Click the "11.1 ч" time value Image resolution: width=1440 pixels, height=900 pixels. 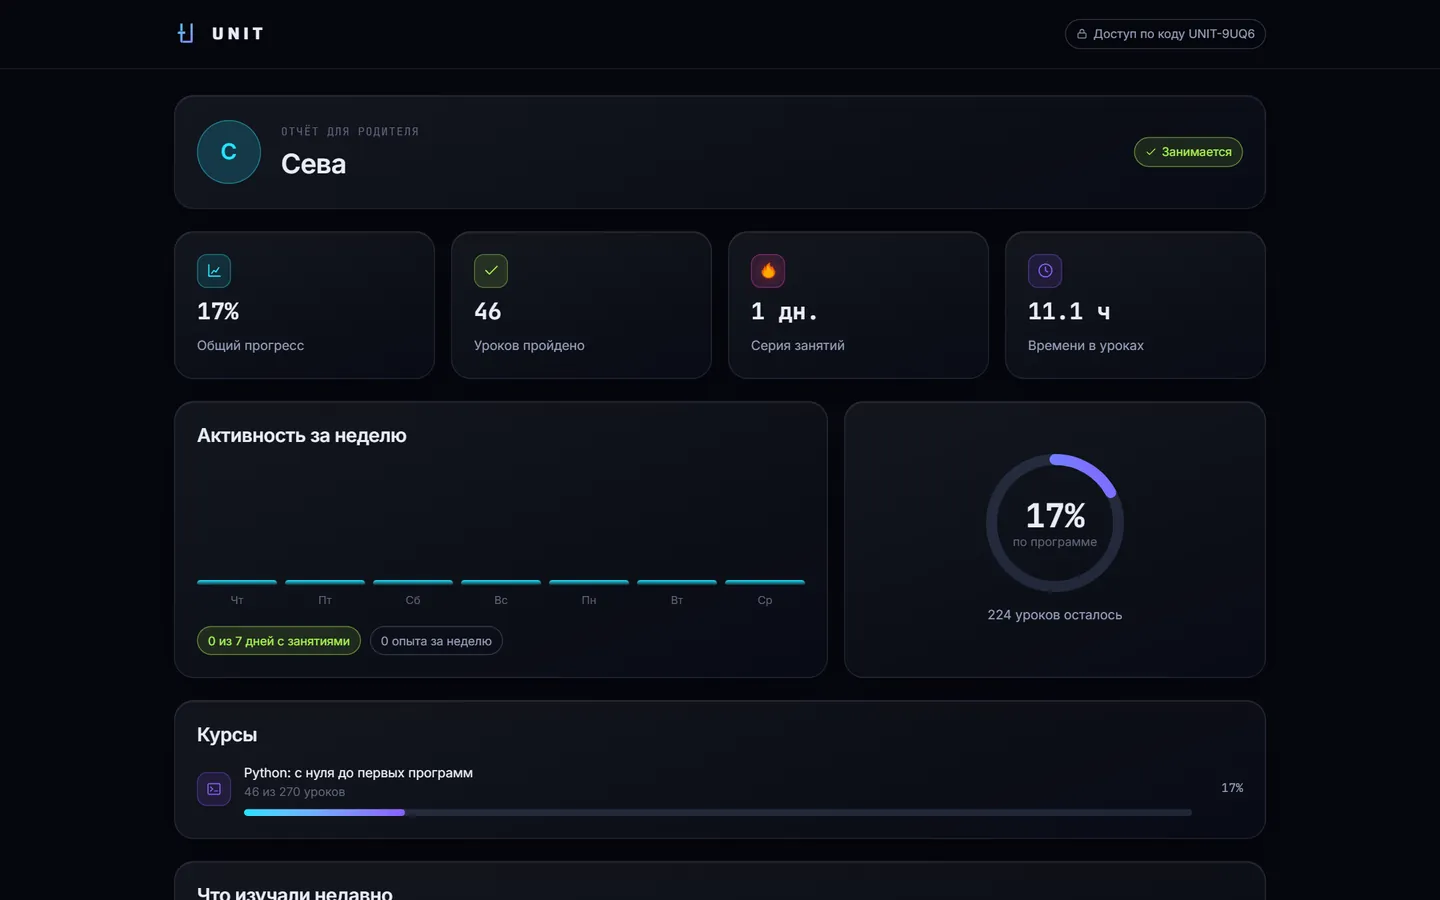click(1069, 312)
